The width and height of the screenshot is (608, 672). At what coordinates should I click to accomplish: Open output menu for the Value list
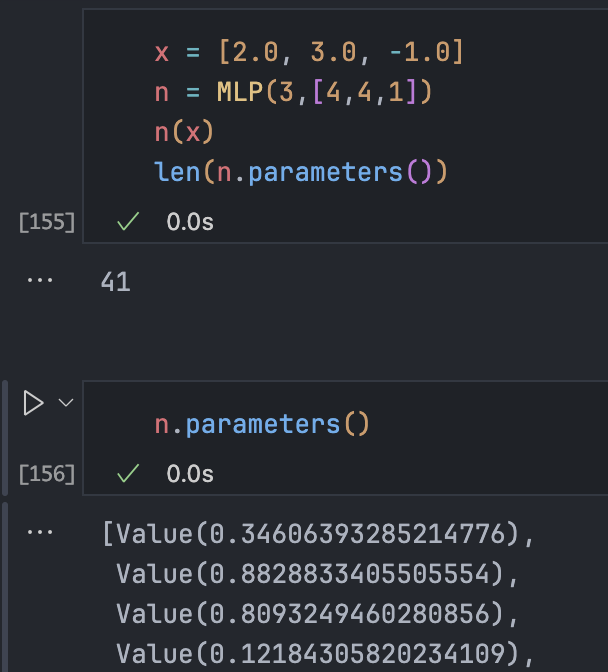pyautogui.click(x=39, y=533)
